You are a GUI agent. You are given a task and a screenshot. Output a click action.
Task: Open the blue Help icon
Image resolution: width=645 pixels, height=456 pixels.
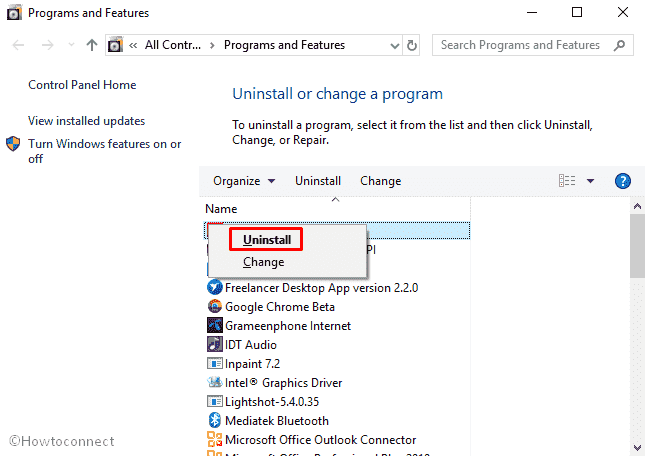(x=623, y=181)
